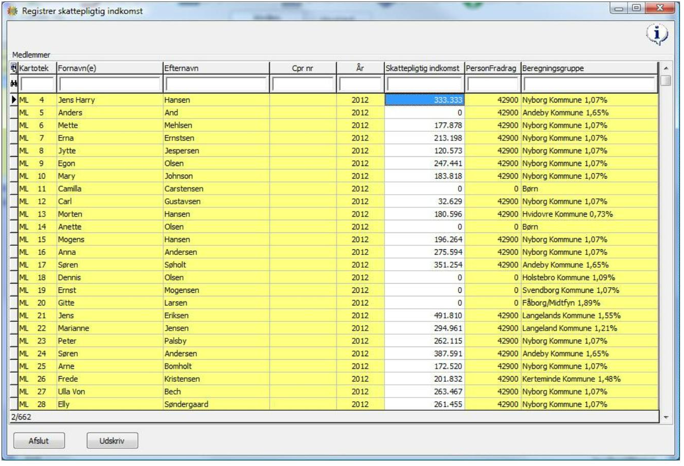
Task: Click income value 213.198
Action: [x=448, y=138]
